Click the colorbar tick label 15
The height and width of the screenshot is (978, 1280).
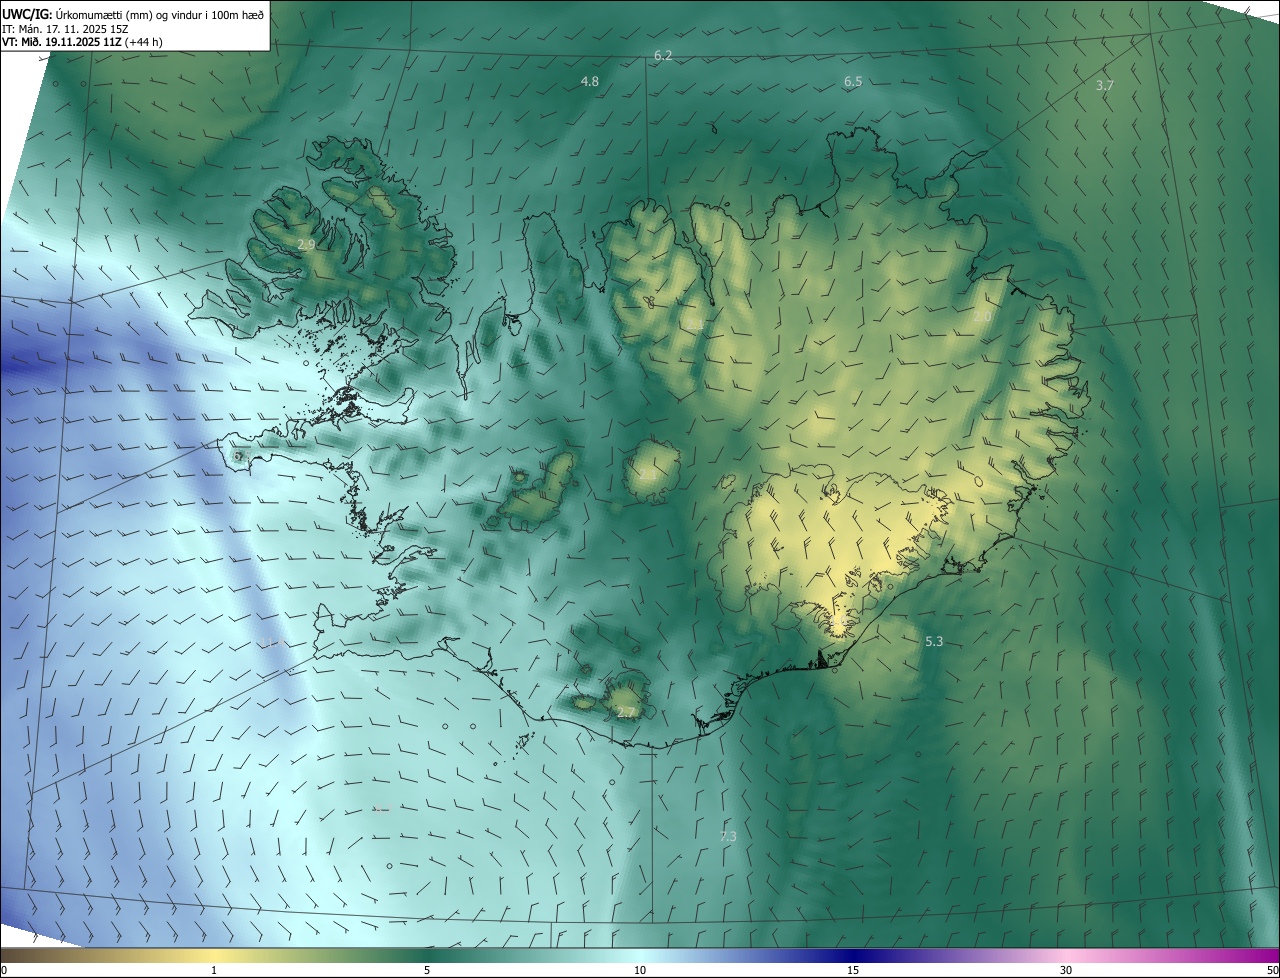[x=853, y=970]
